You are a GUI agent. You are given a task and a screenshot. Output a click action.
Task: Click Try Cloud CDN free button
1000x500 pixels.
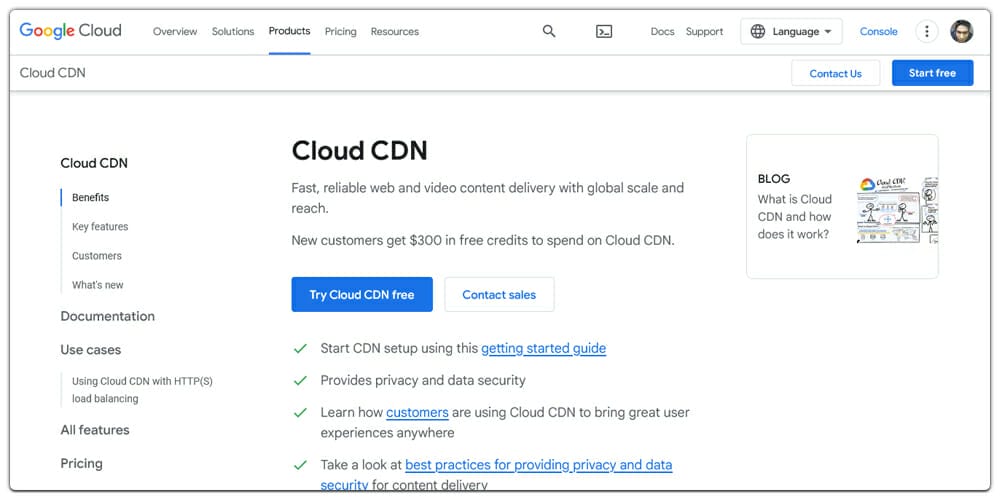pos(362,295)
